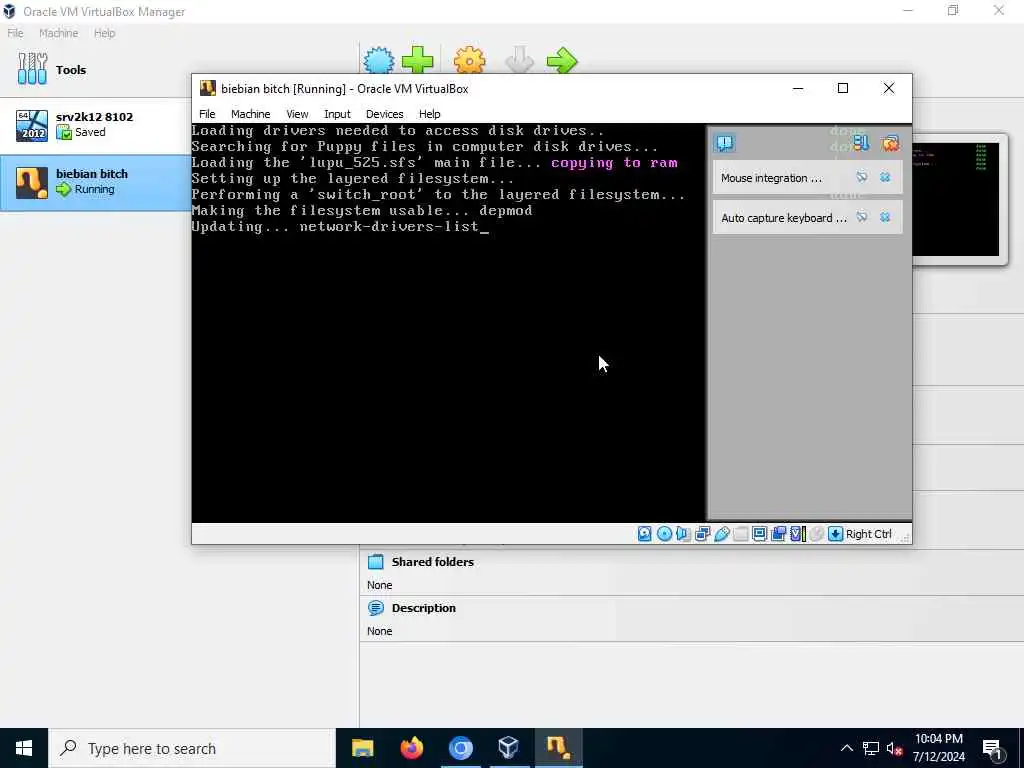
Task: Open Help menu in the VM window
Action: tap(429, 114)
